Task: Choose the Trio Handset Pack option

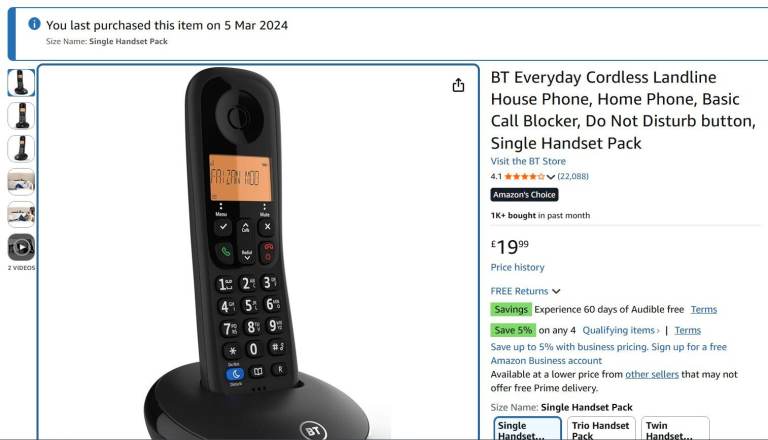Action: click(601, 429)
